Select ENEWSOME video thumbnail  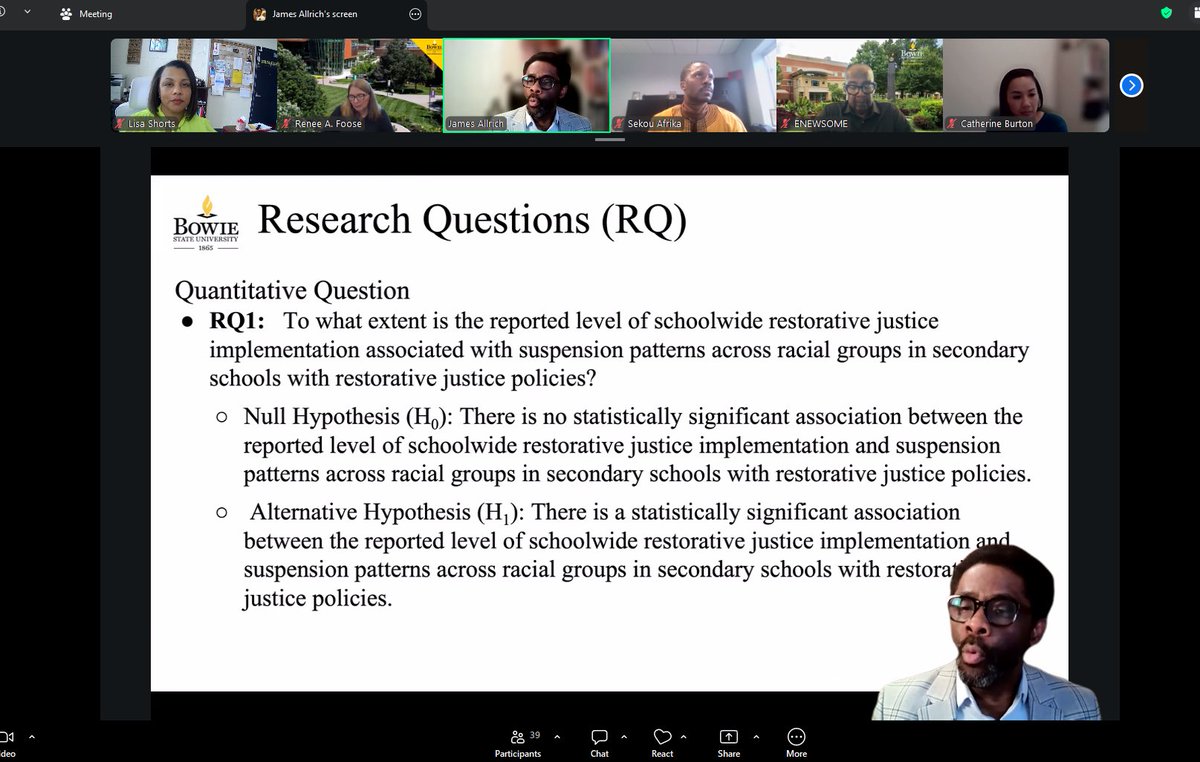point(860,85)
